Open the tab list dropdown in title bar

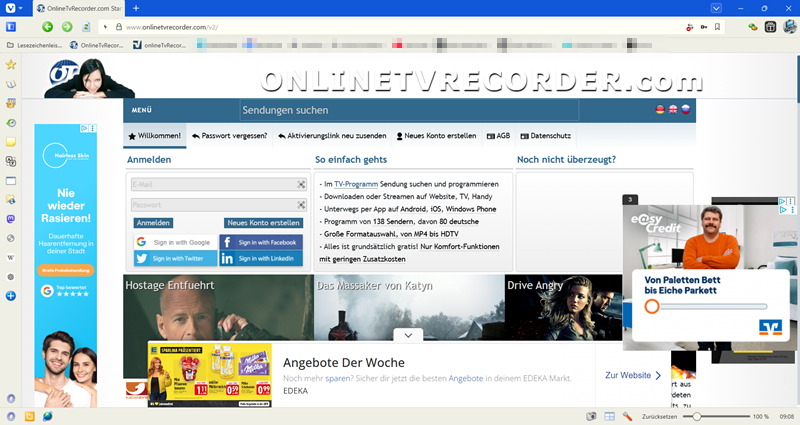[715, 8]
